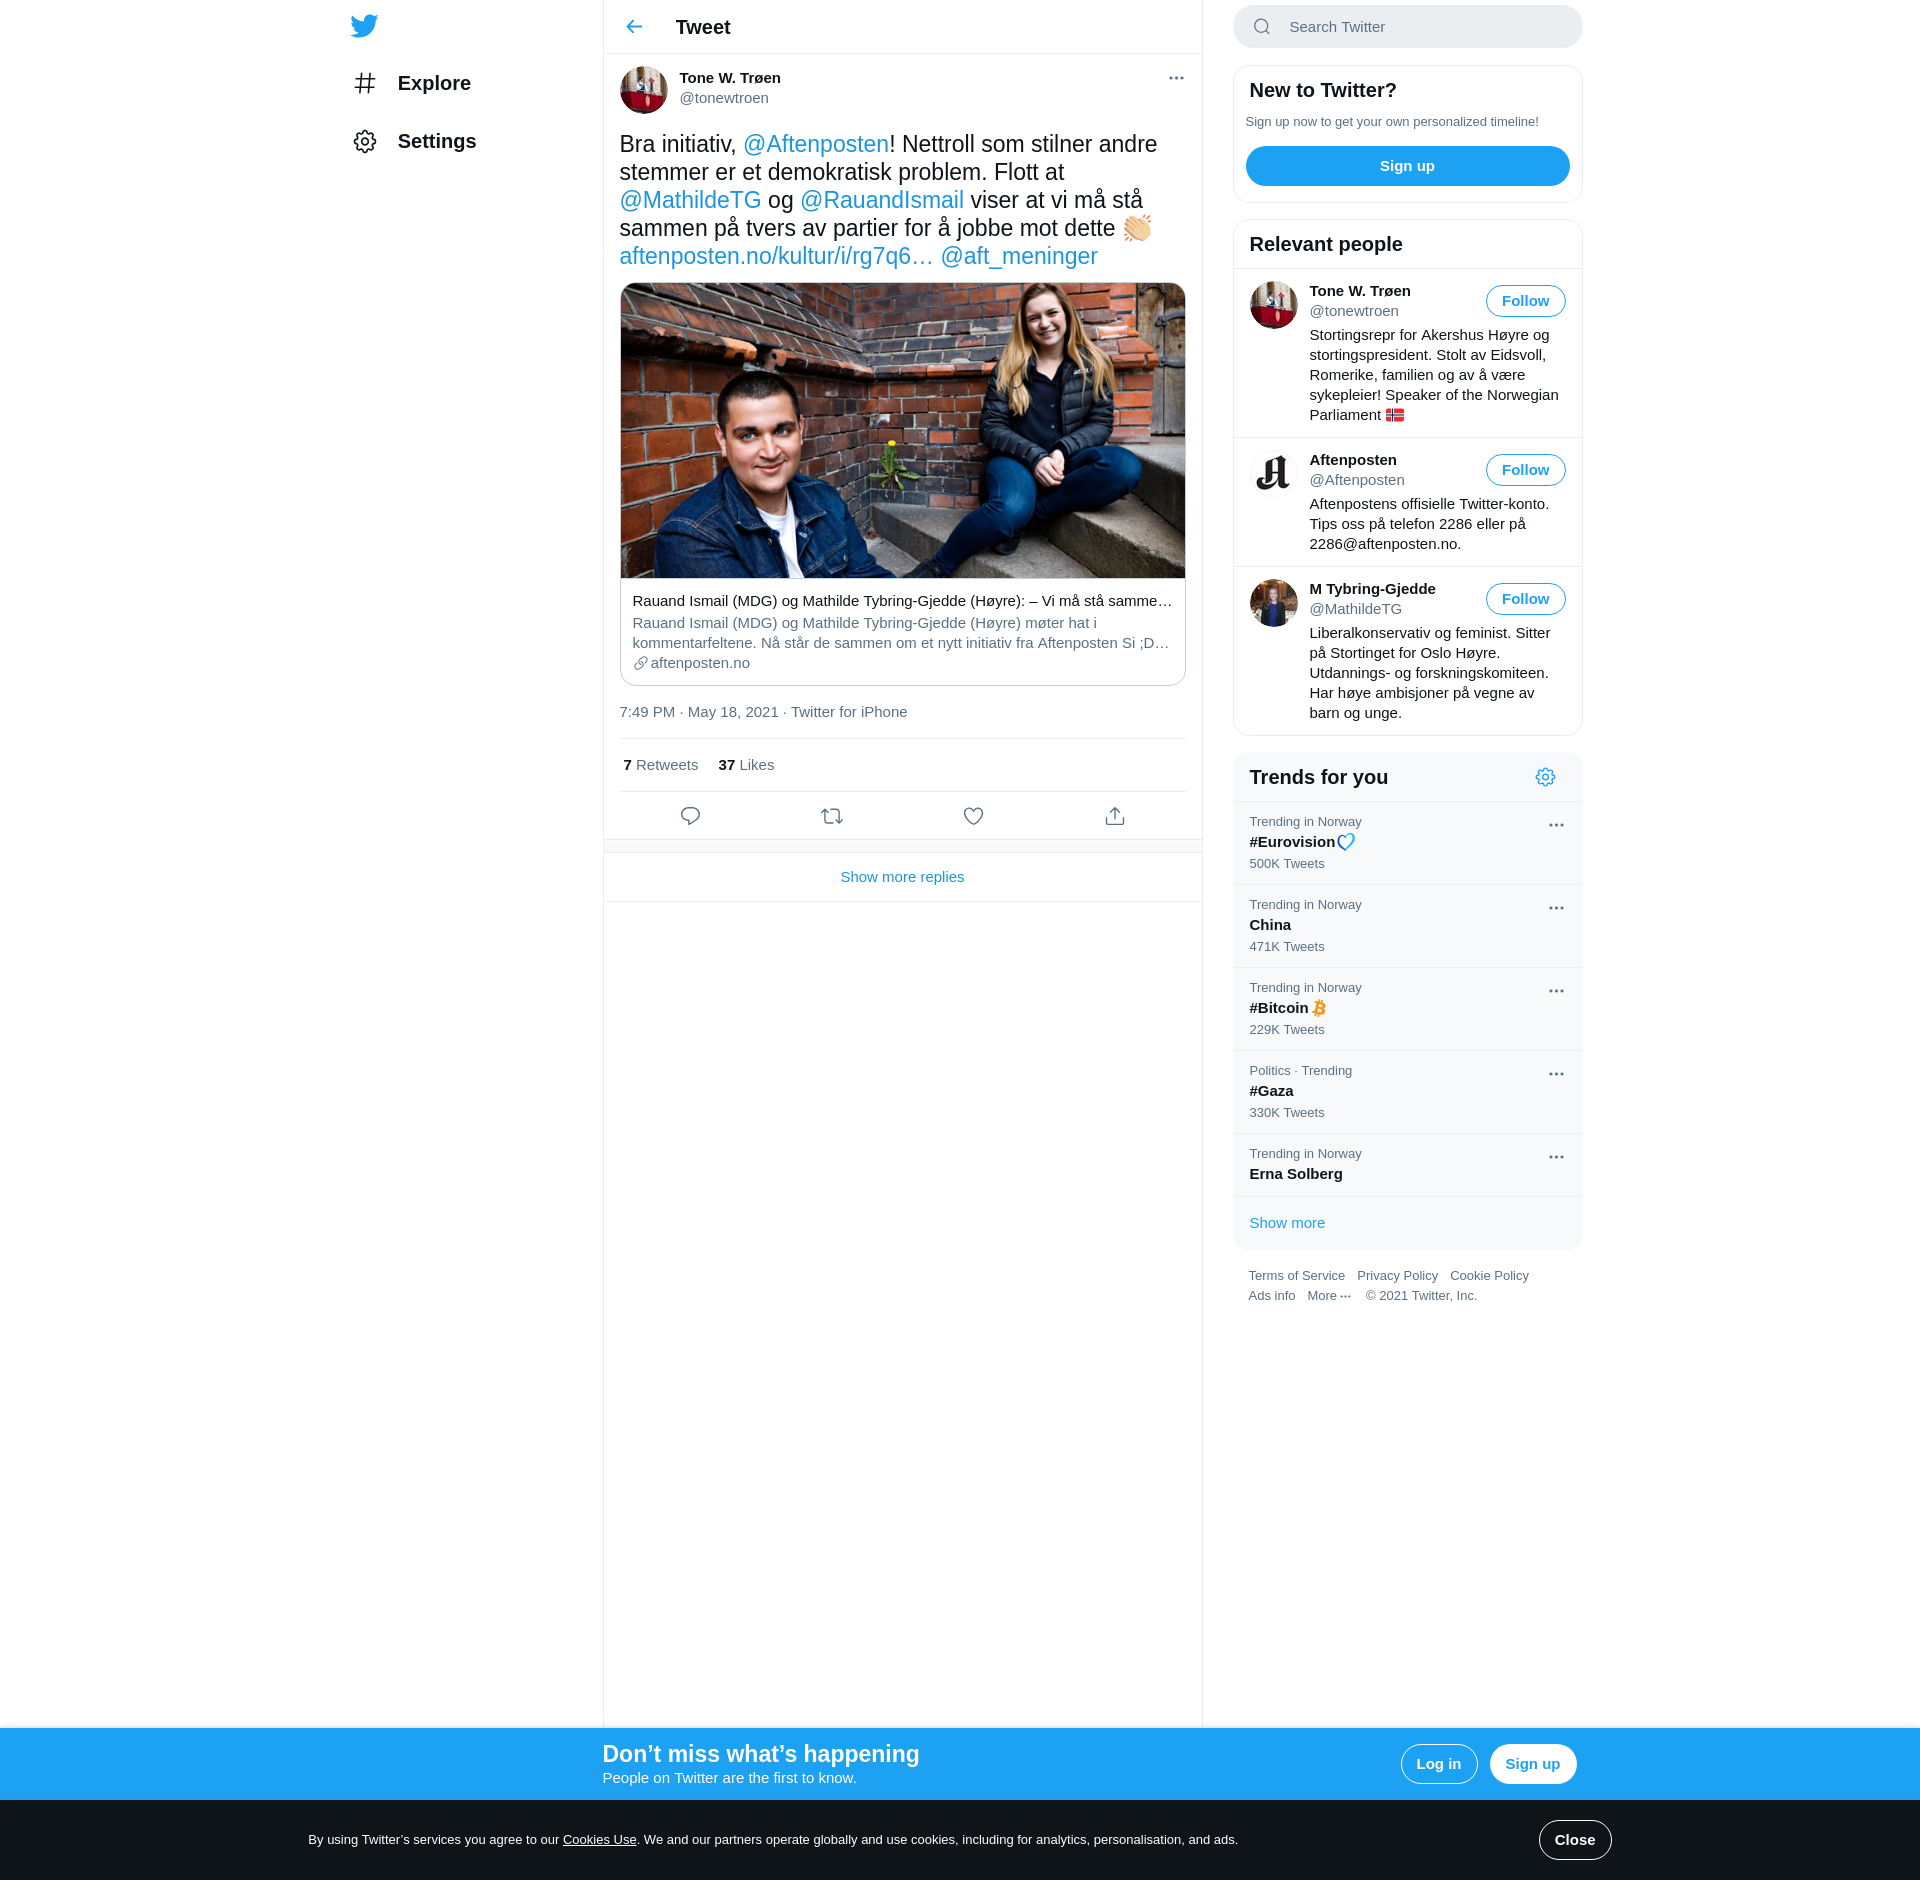This screenshot has width=1920, height=1880.
Task: Open the aftenposten.no/kultur link in tweet
Action: coord(776,256)
